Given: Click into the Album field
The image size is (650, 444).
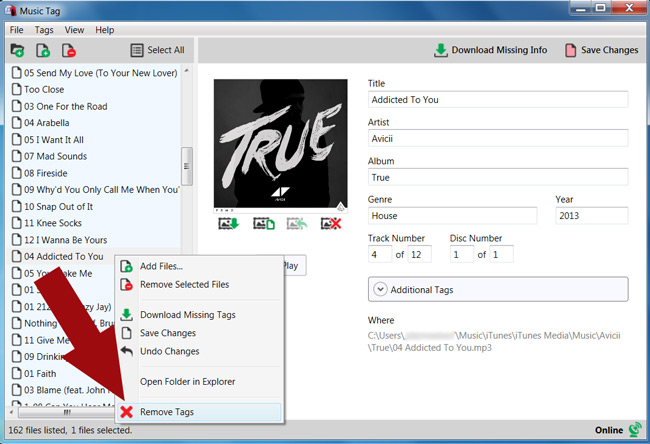Looking at the screenshot, I should tap(498, 177).
